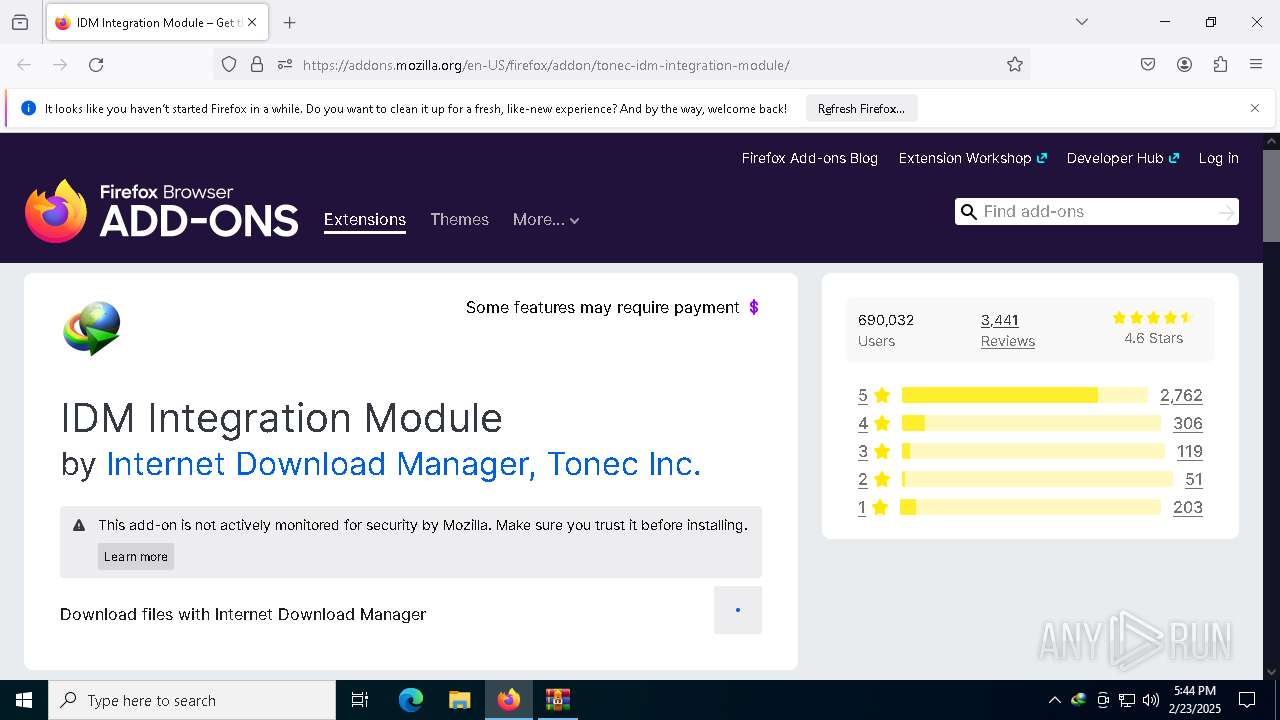Click the 3-star rating bar
Viewport: 1280px width, 720px height.
point(1033,451)
